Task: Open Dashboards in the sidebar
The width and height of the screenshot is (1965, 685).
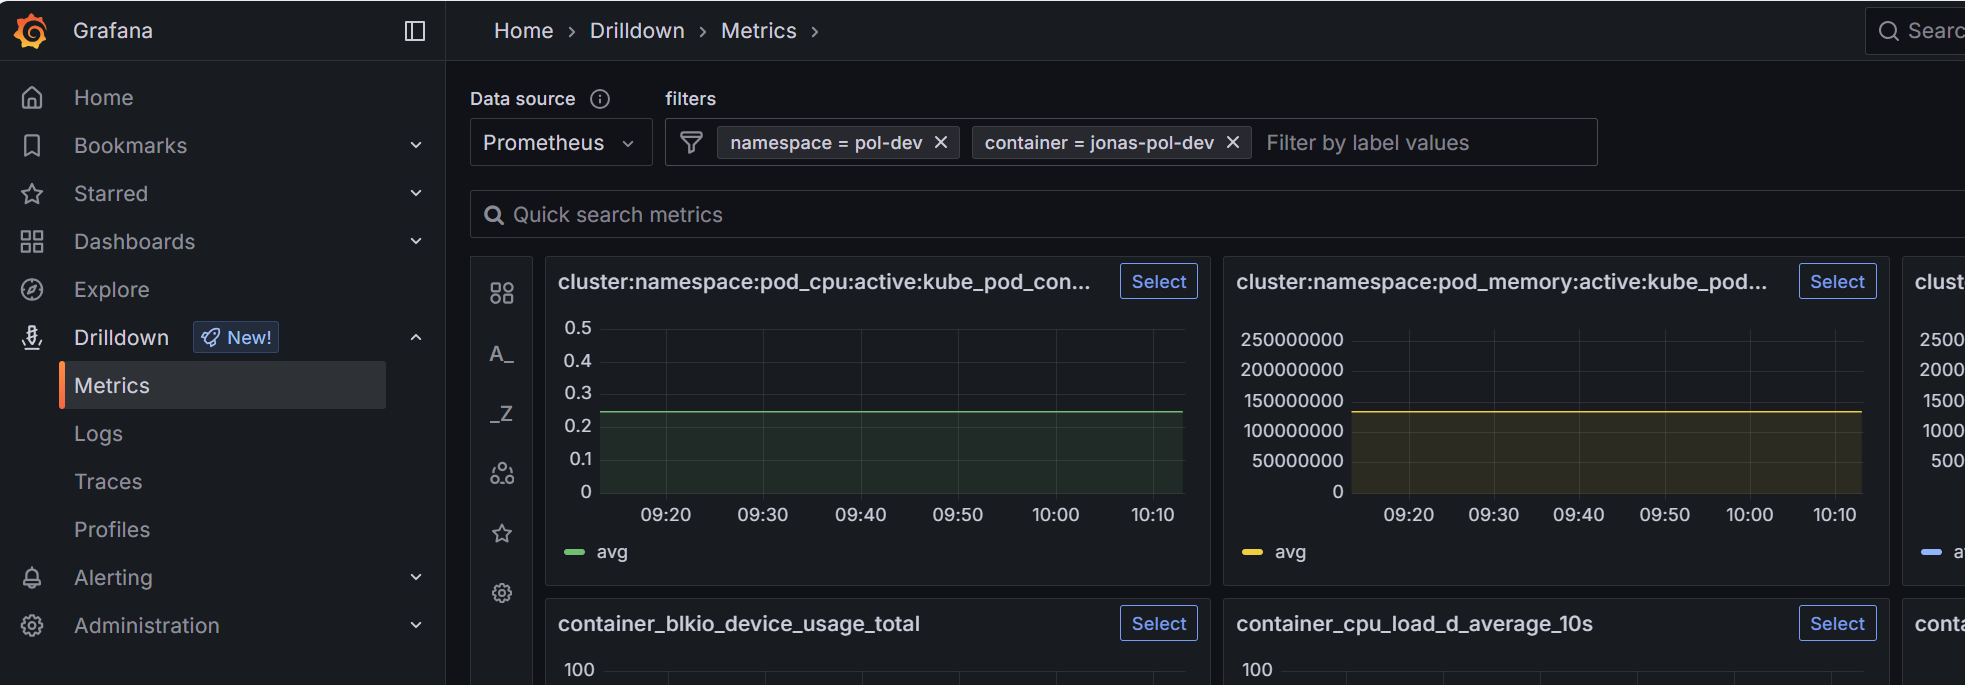Action: (135, 242)
